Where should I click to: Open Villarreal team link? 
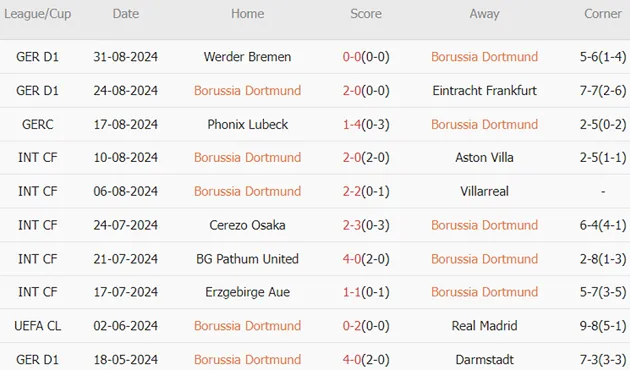484,191
